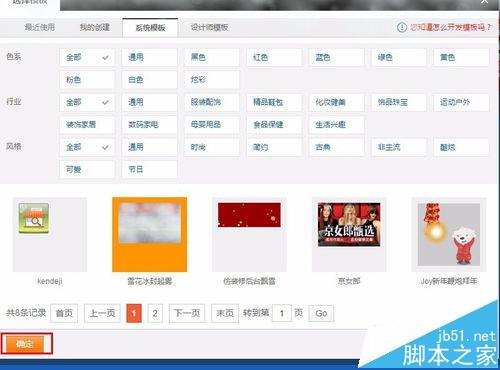Click the 京女郎 template name label
Image resolution: width=500 pixels, height=370 pixels.
[x=349, y=281]
